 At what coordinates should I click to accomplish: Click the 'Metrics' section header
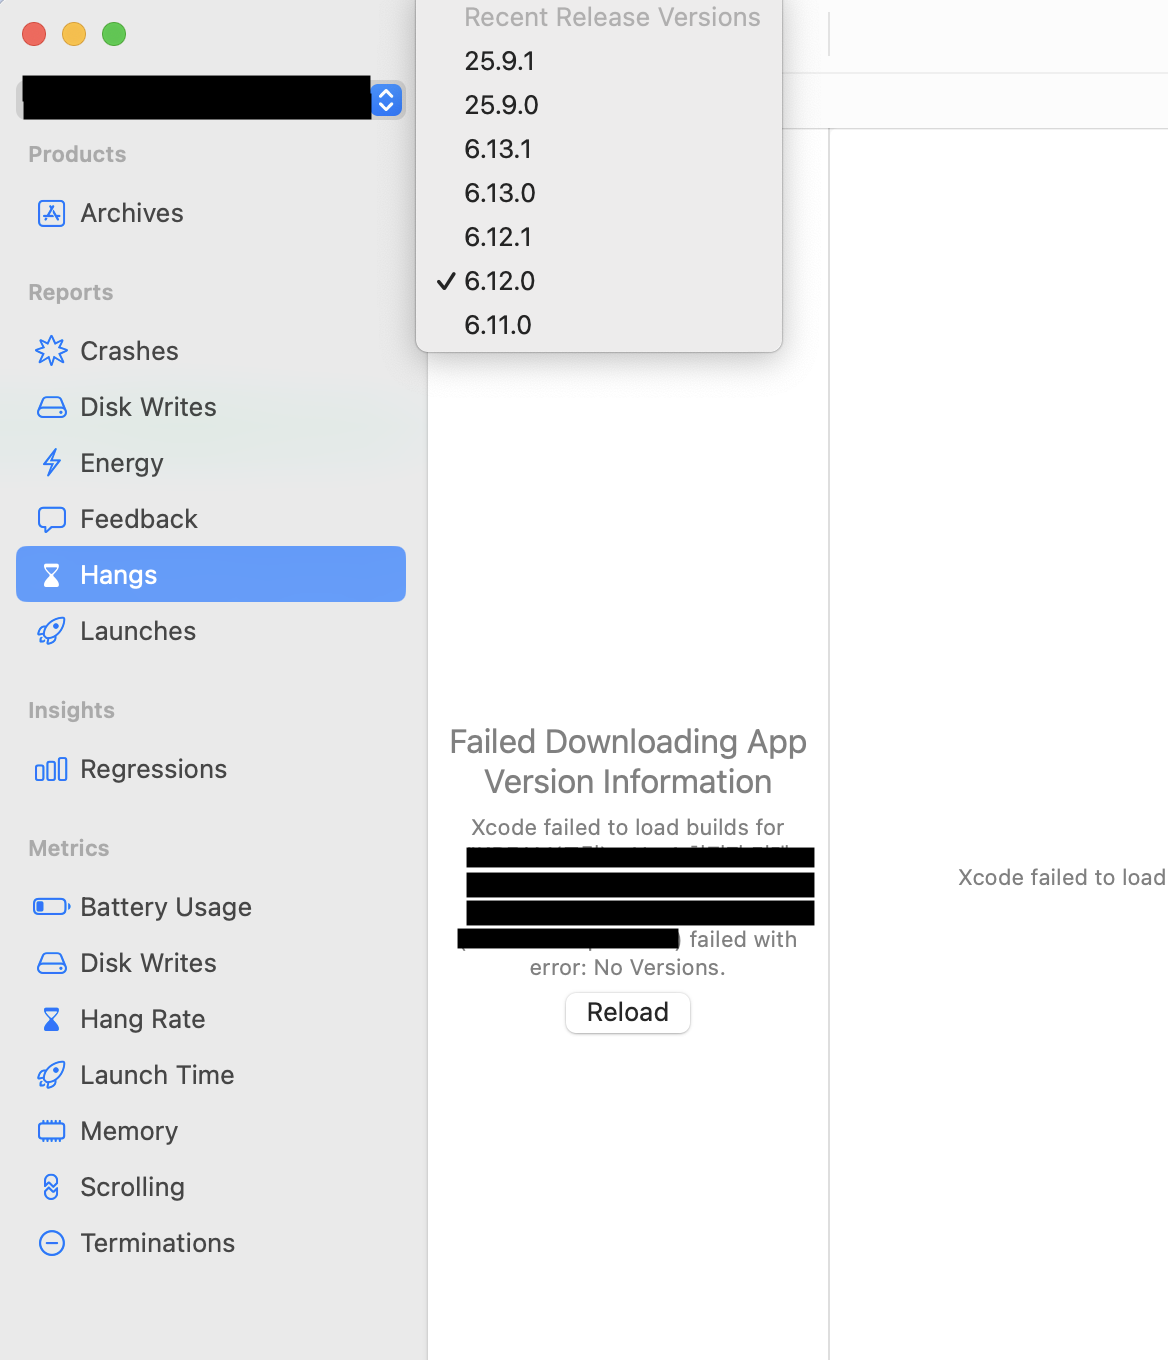point(68,848)
